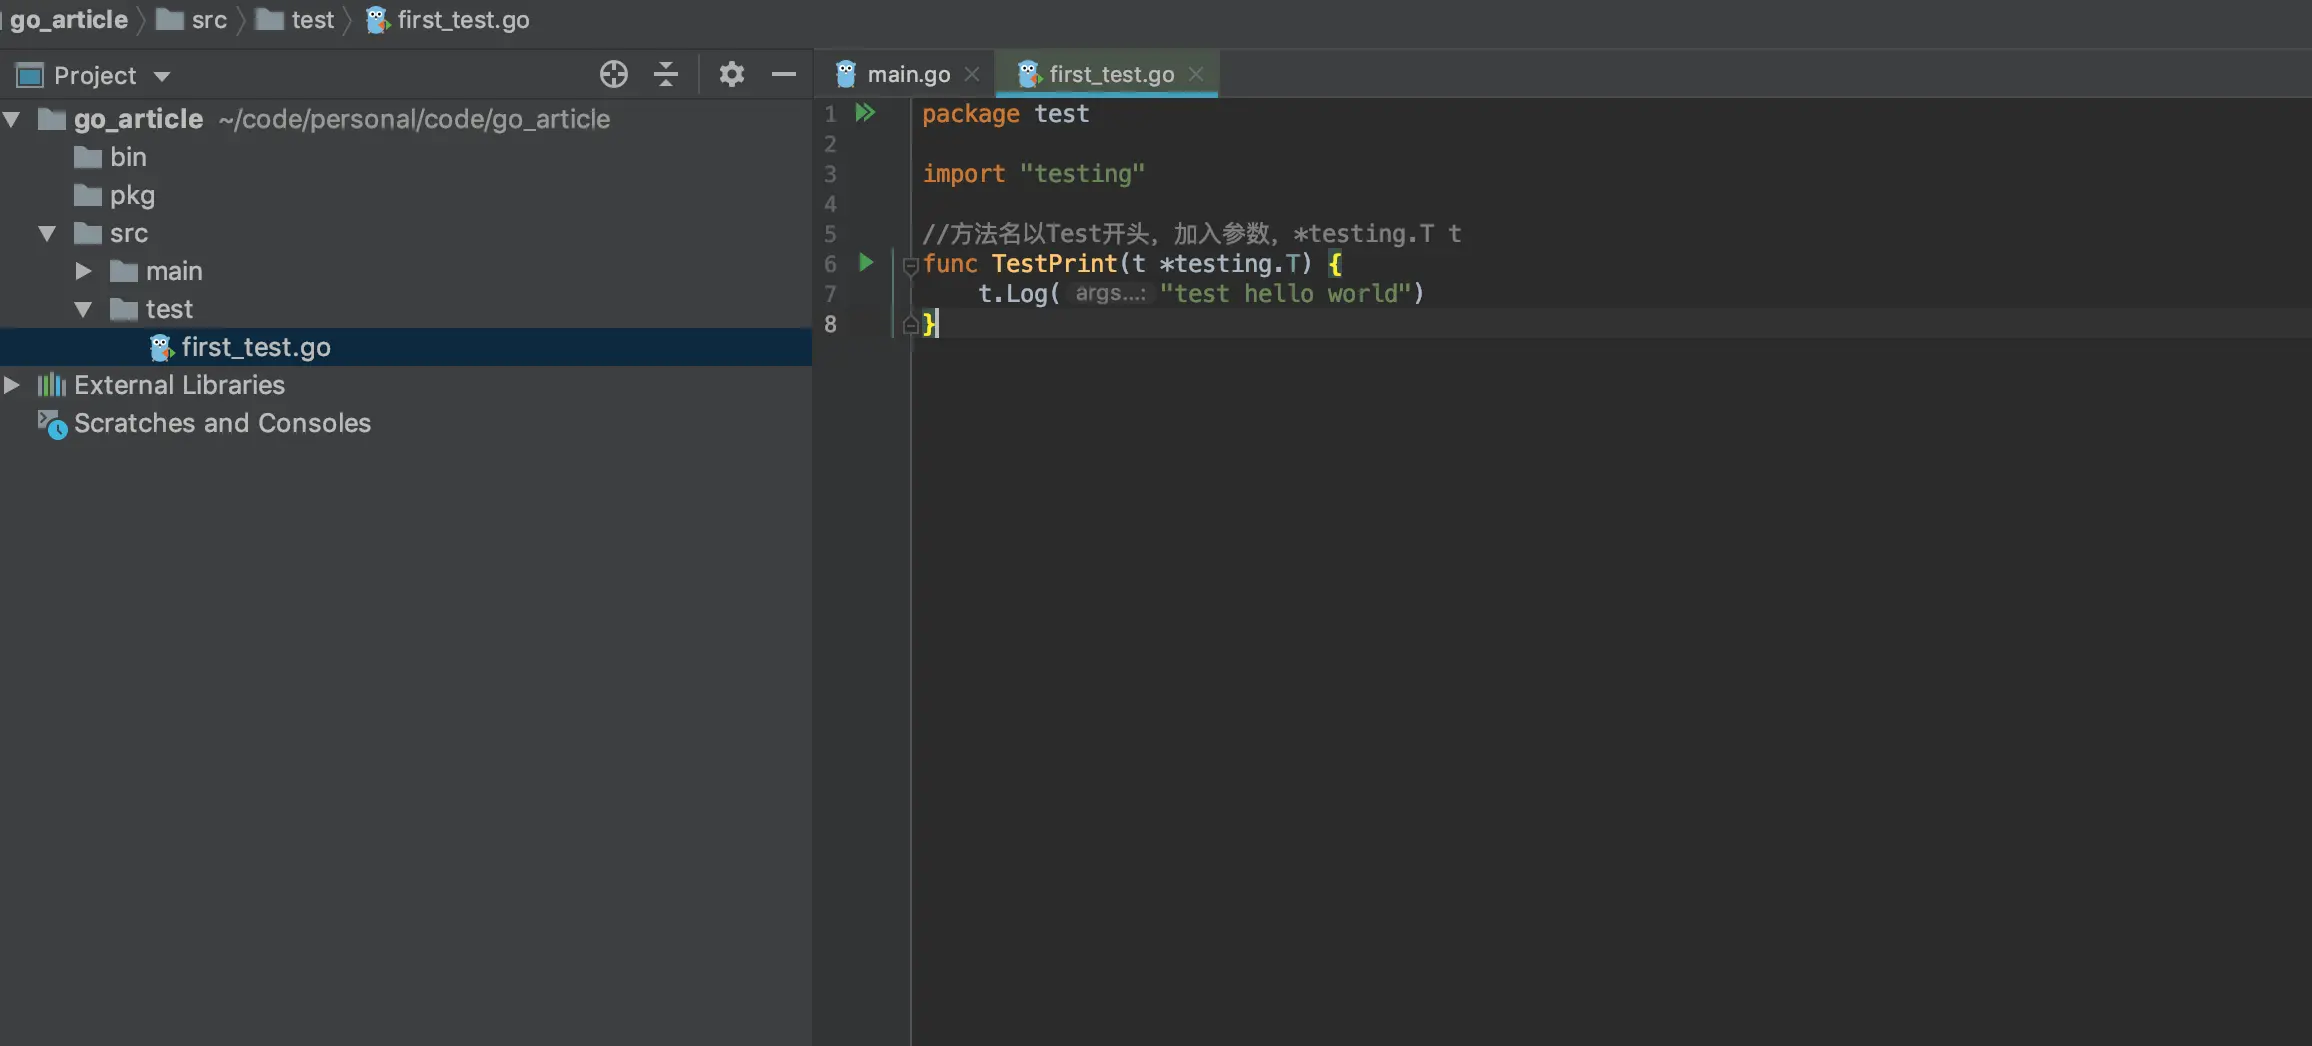Click the gopher icon beside first_test.go in tree
Screen dimensions: 2312x1046
pos(161,347)
